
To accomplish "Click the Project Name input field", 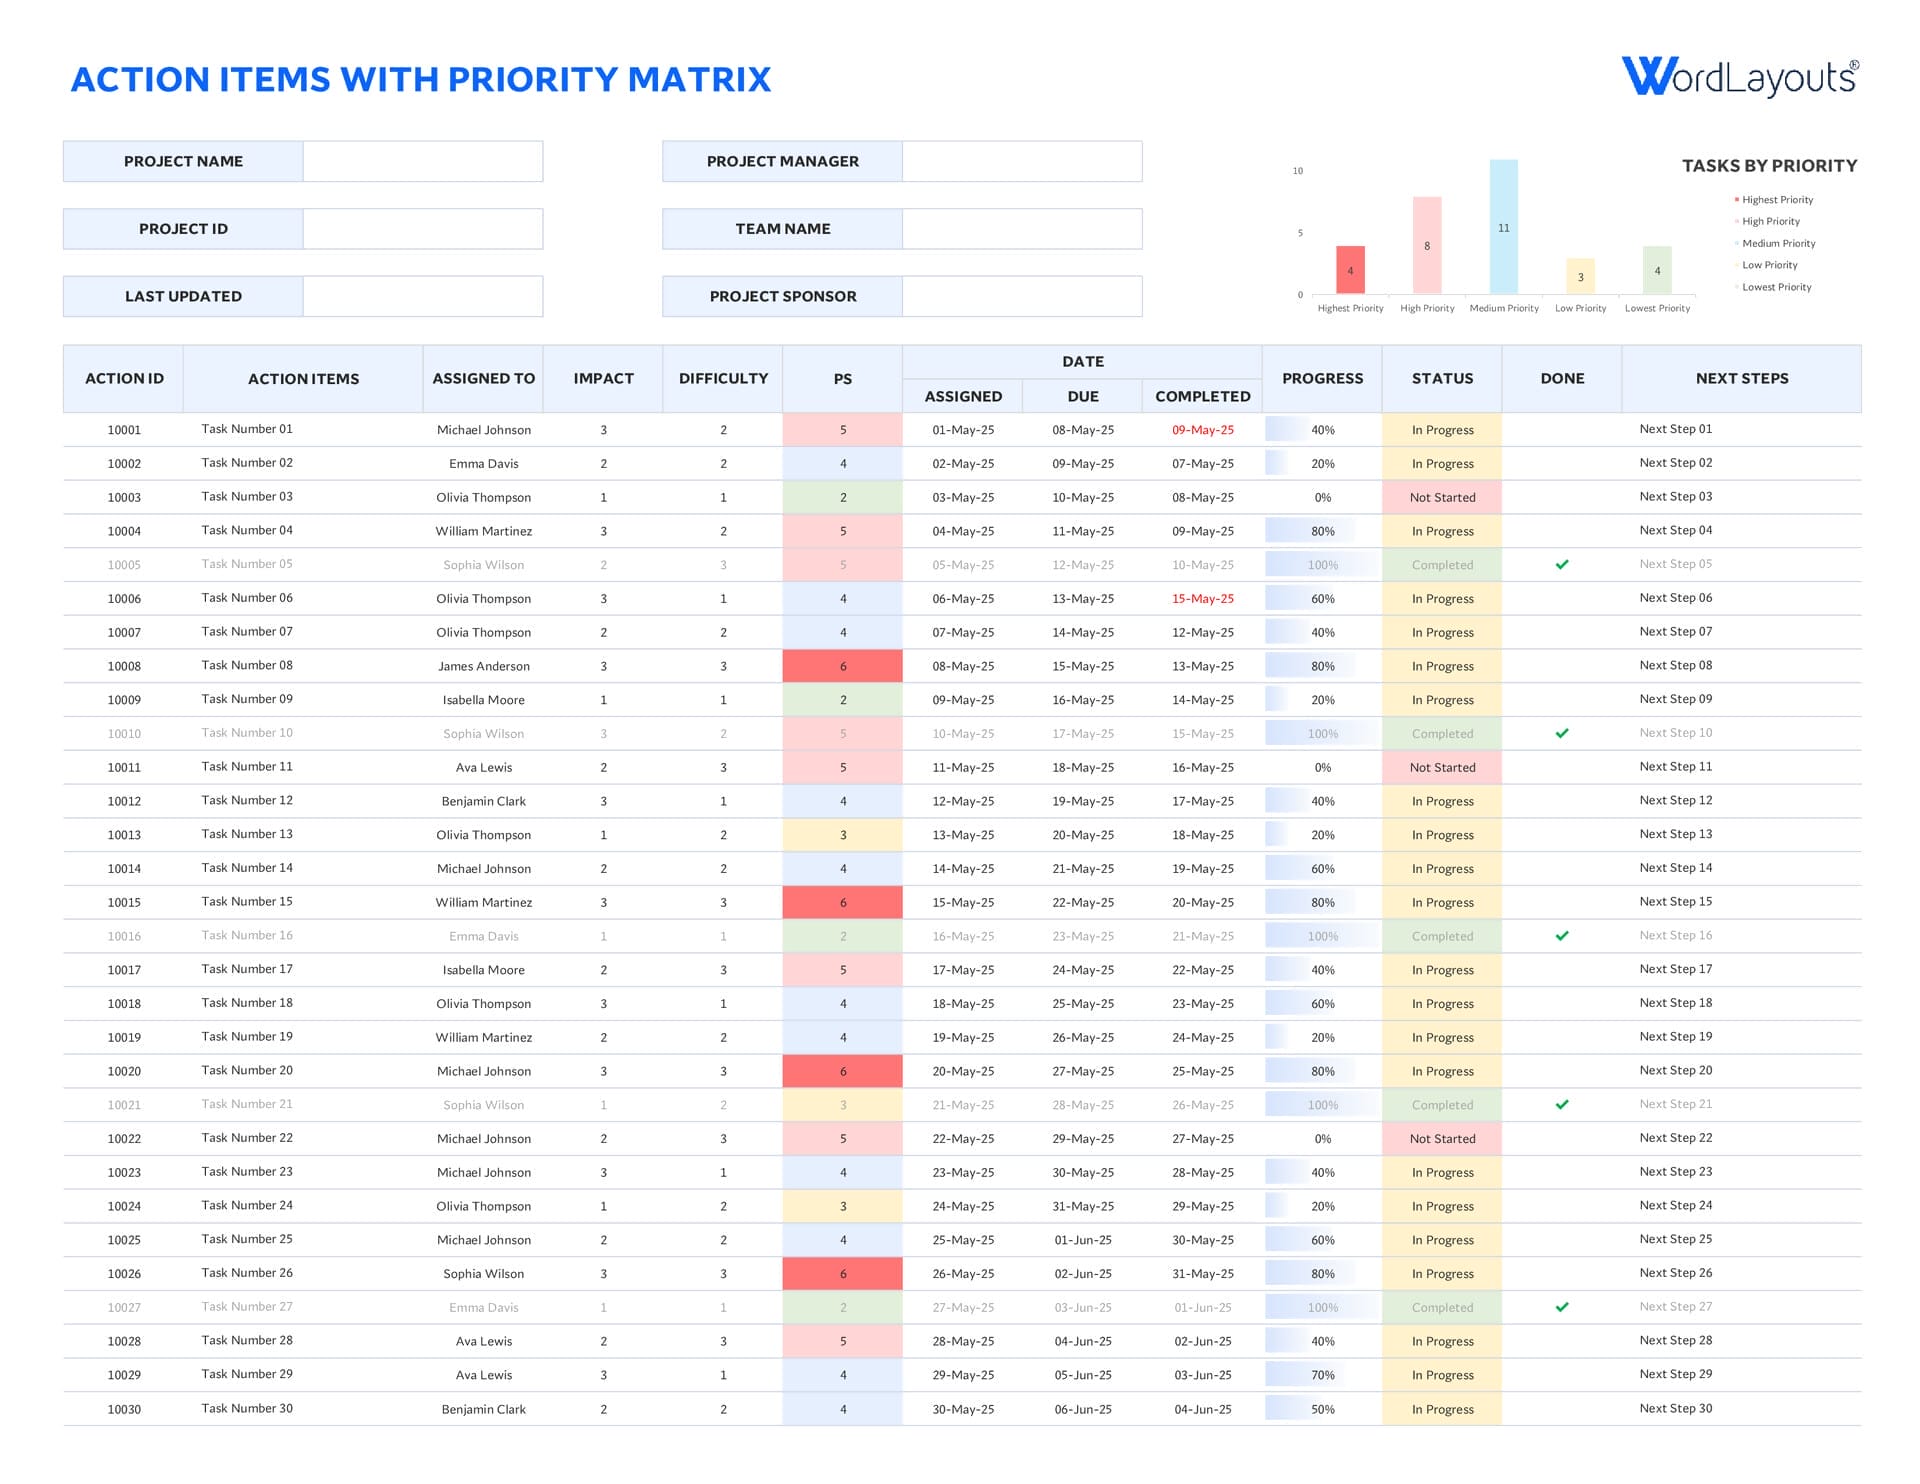I will (422, 161).
